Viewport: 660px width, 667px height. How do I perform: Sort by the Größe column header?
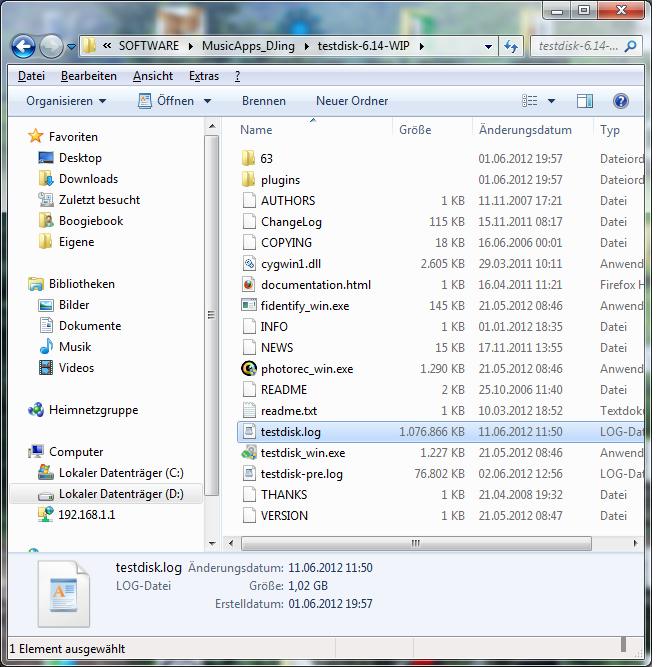click(x=415, y=130)
